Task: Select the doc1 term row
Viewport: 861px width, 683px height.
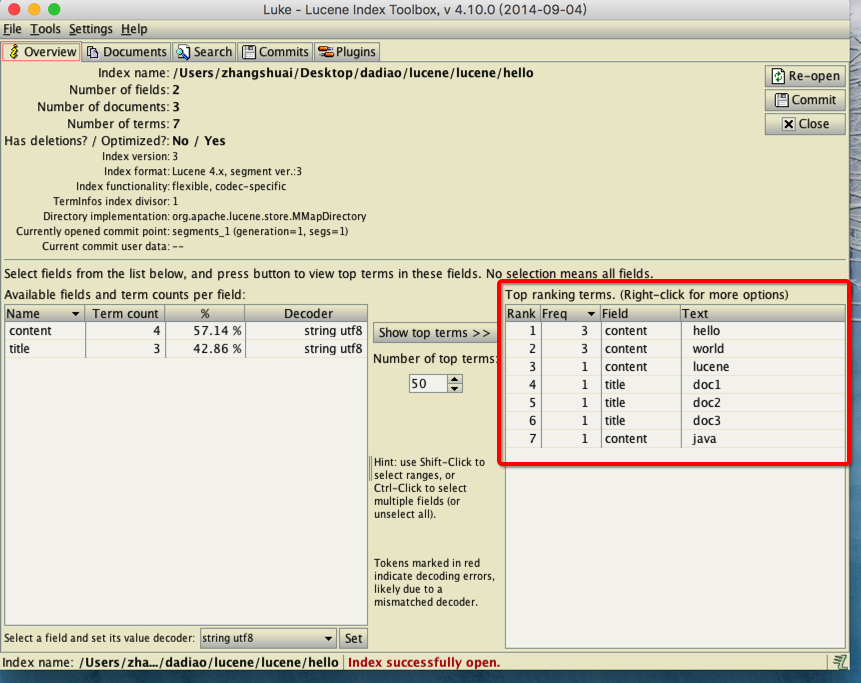Action: pyautogui.click(x=675, y=385)
